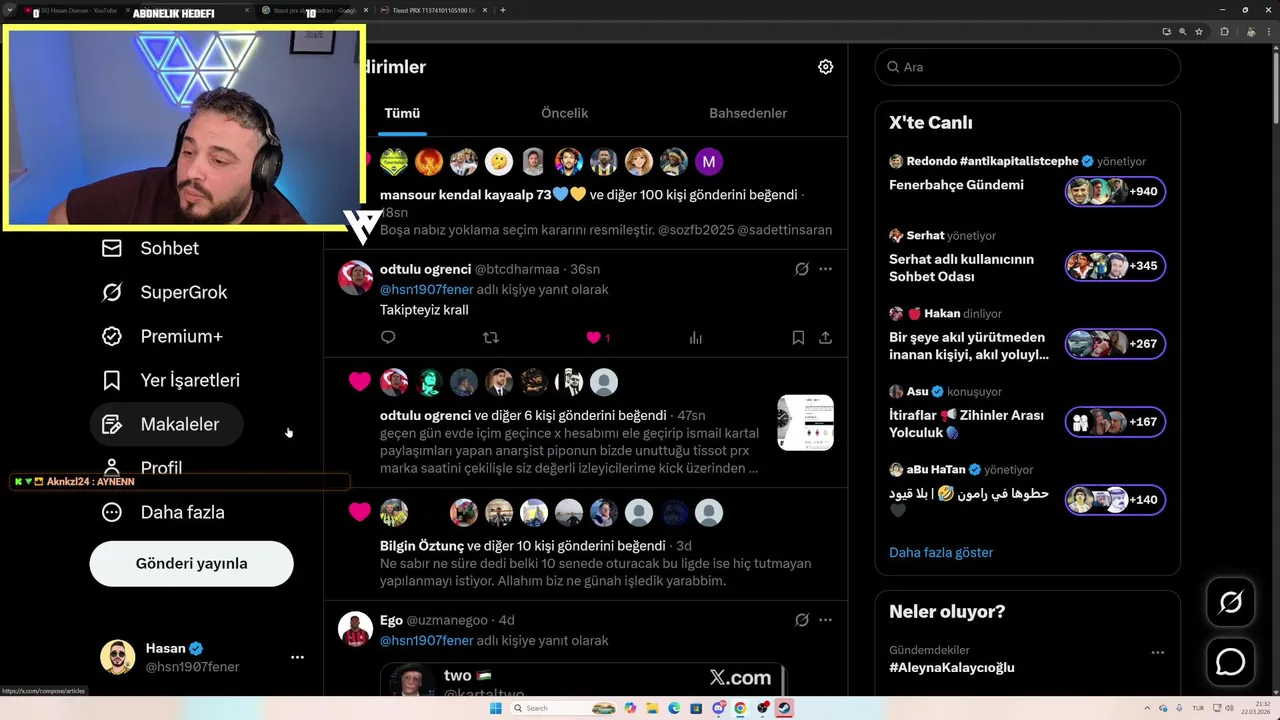
Task: Click @hsn1907fener link in Ego's reply
Action: pyautogui.click(x=426, y=641)
